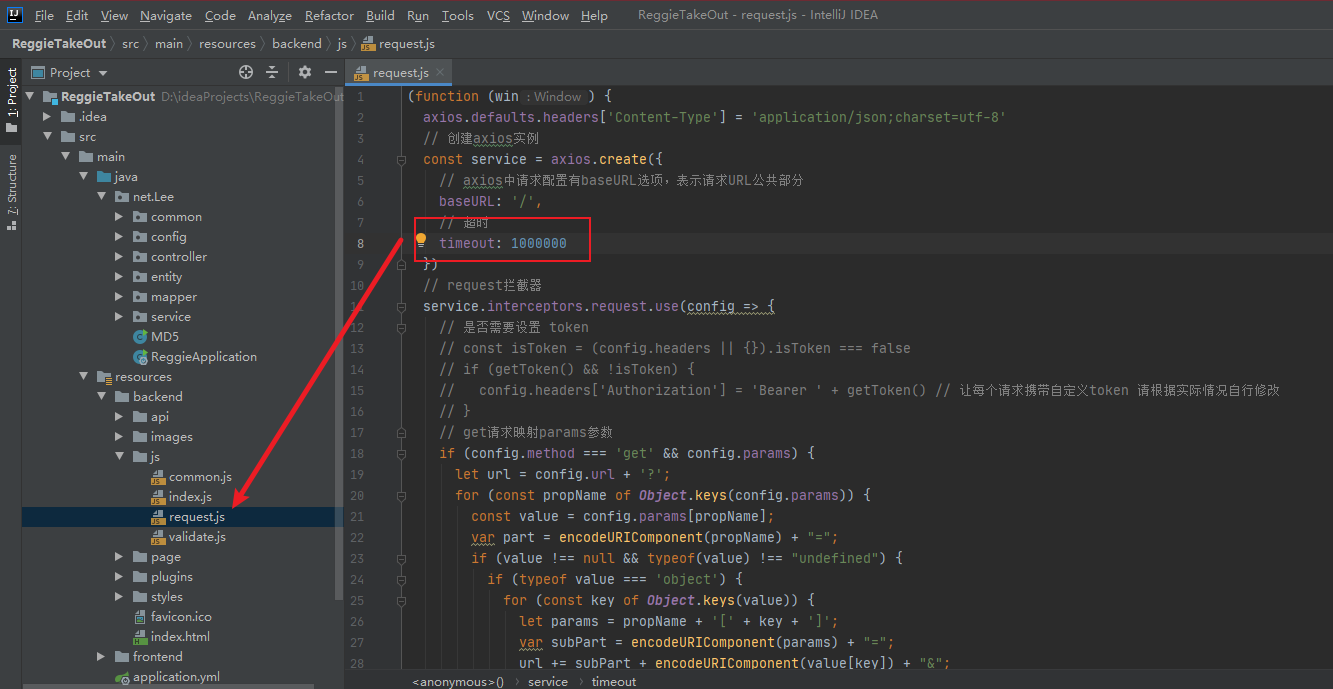Open the Window menu

pos(545,15)
